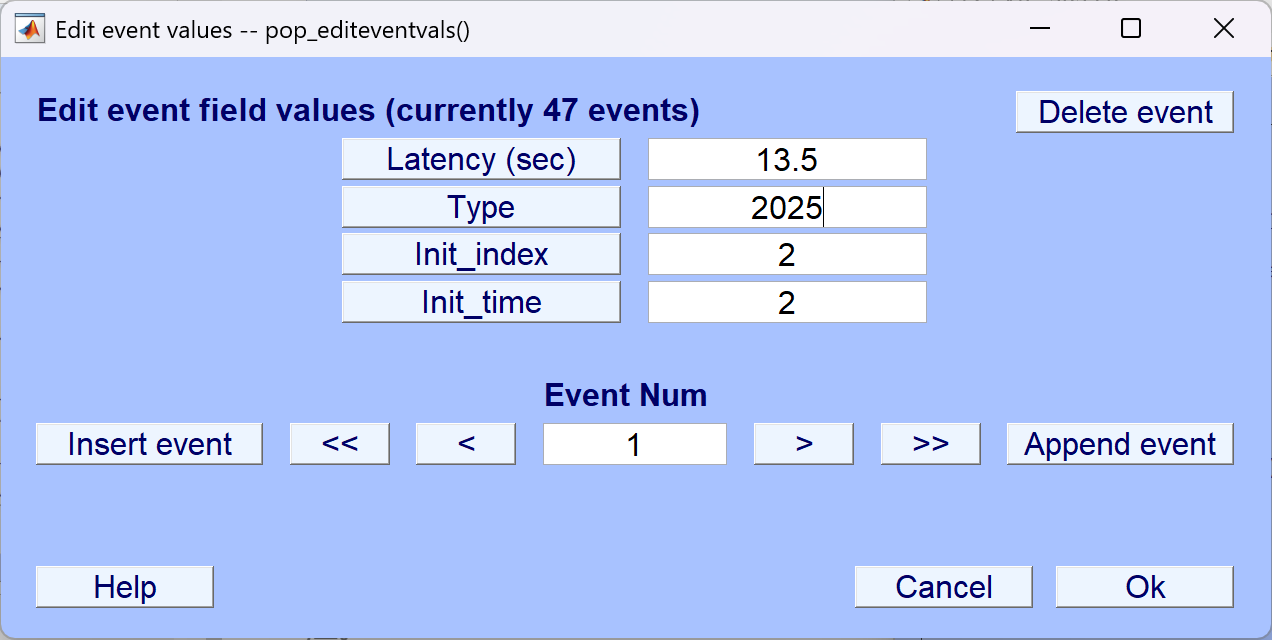Click the Init_index field button
The image size is (1272, 640).
pyautogui.click(x=481, y=255)
